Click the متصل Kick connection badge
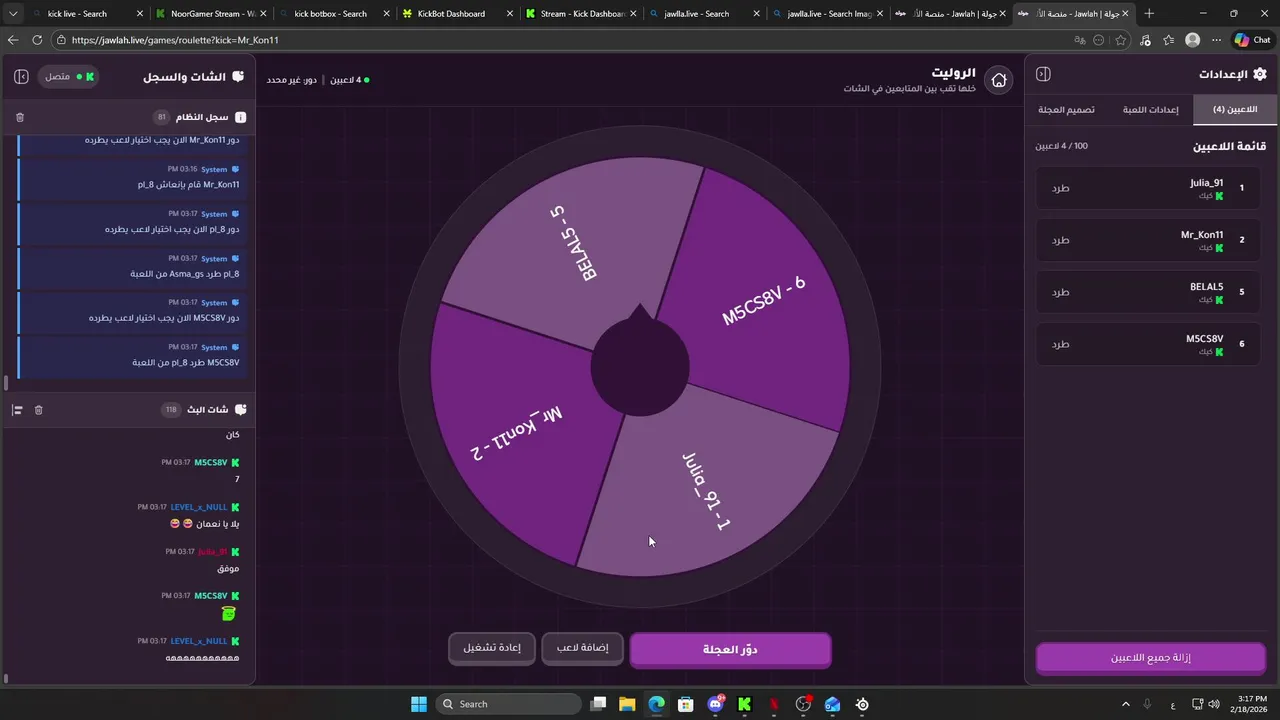 tap(70, 76)
